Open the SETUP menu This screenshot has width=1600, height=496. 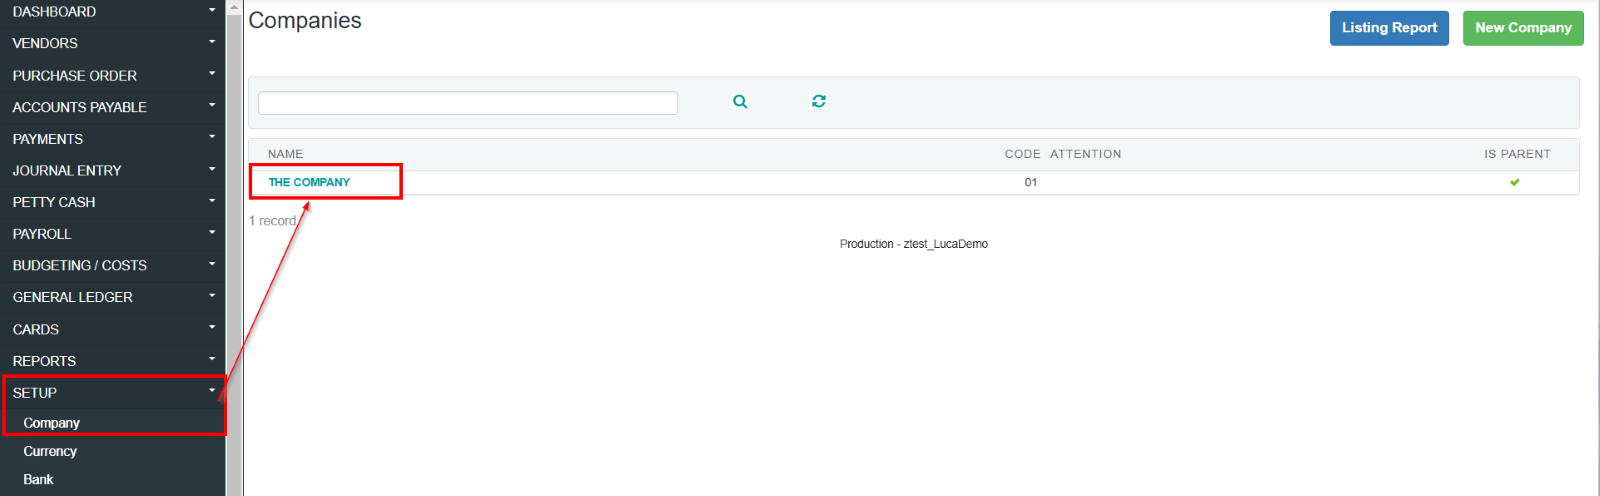click(x=35, y=393)
